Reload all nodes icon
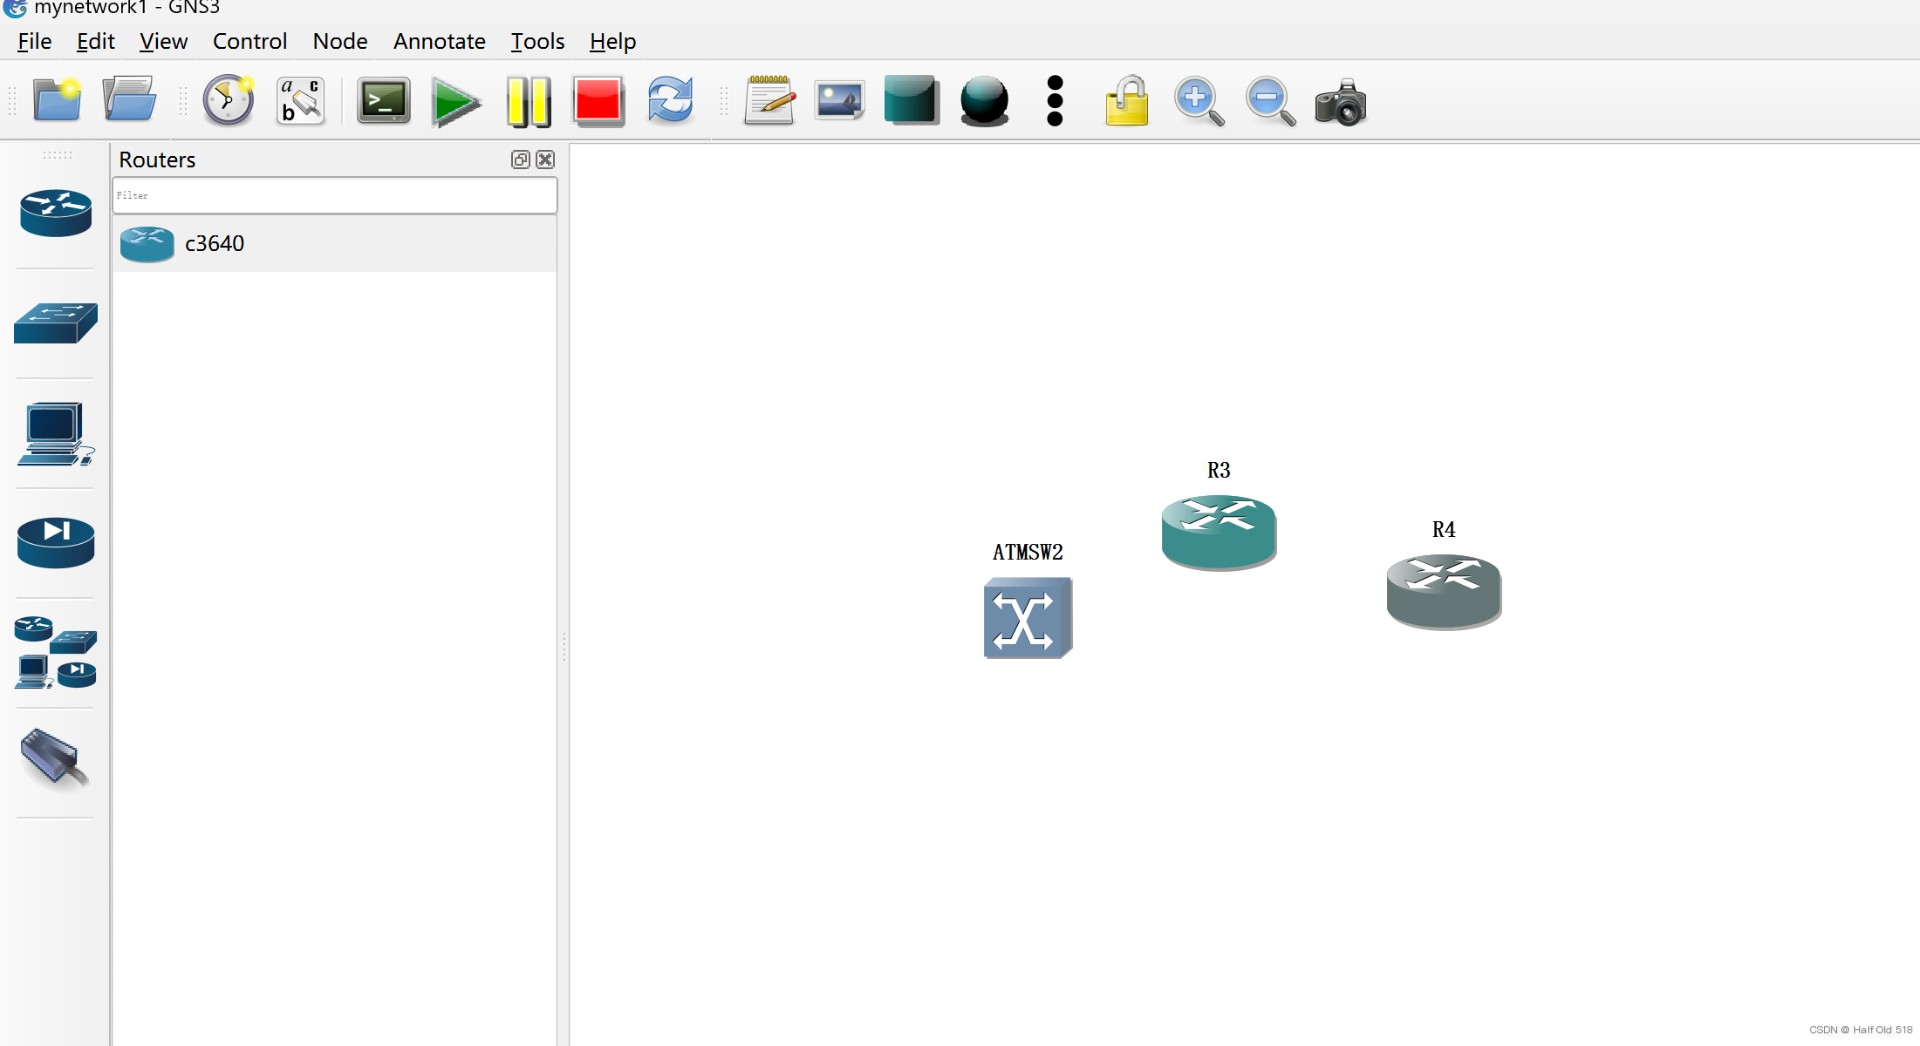 click(x=670, y=101)
